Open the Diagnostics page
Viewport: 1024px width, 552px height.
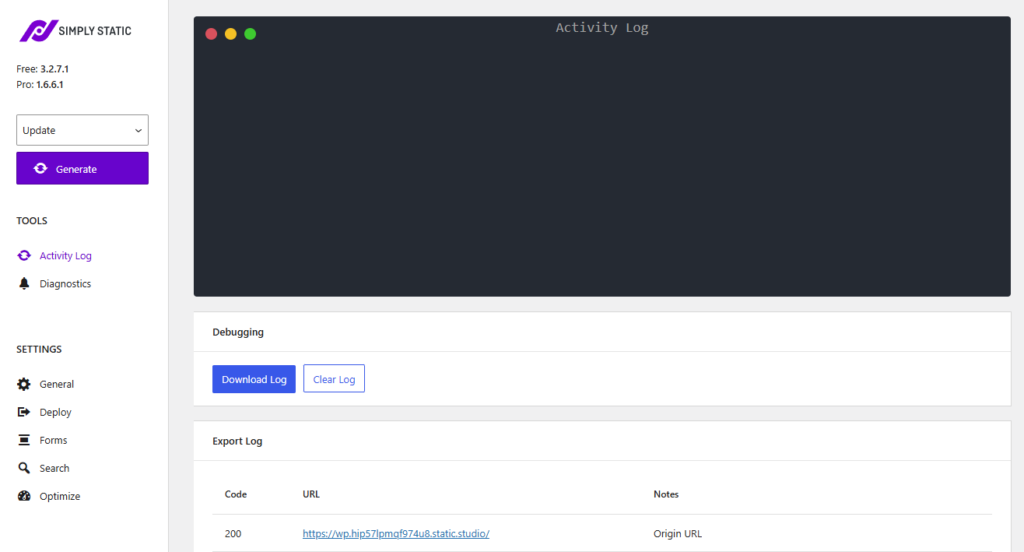[x=65, y=284]
